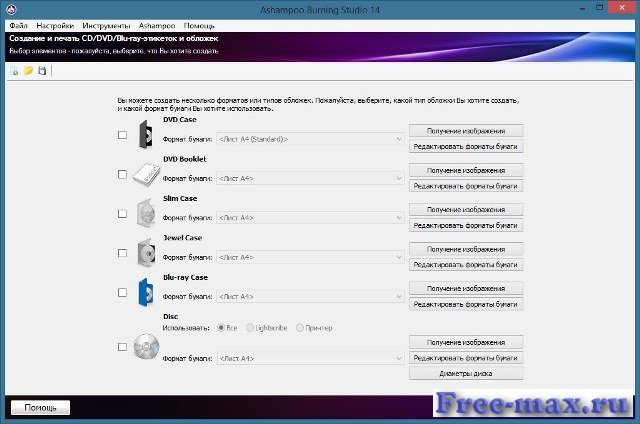Click the 'Использовать:' label

186,328
